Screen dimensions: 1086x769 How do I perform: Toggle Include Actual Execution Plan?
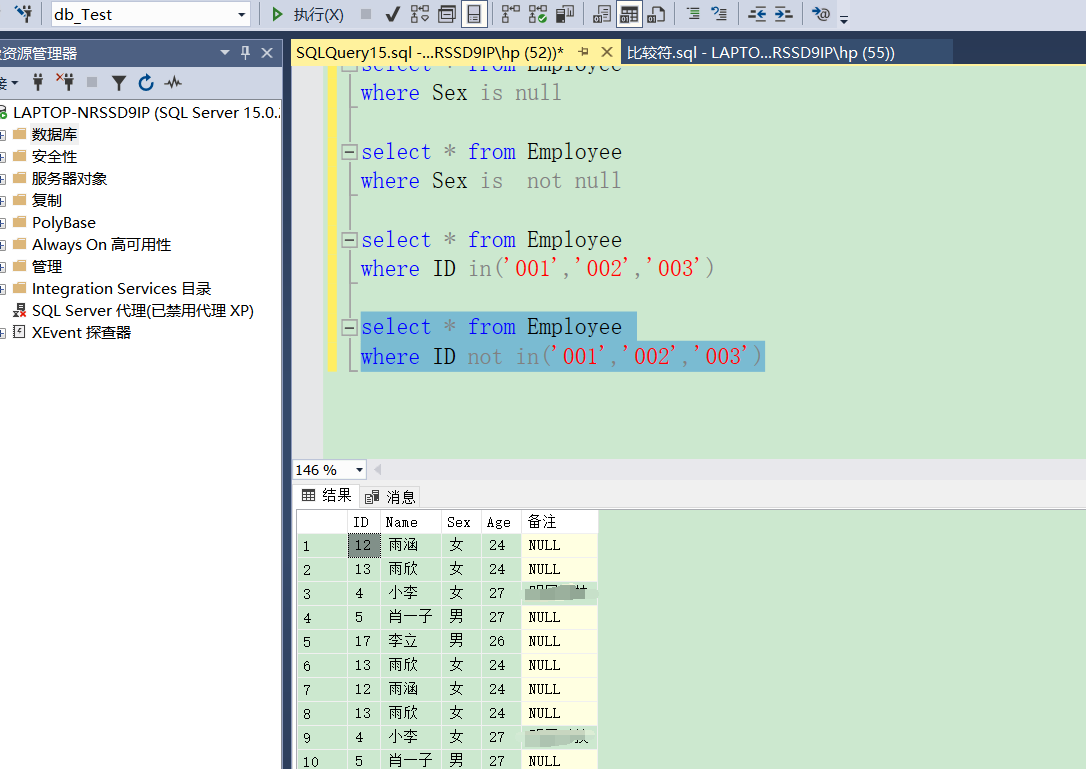click(511, 14)
